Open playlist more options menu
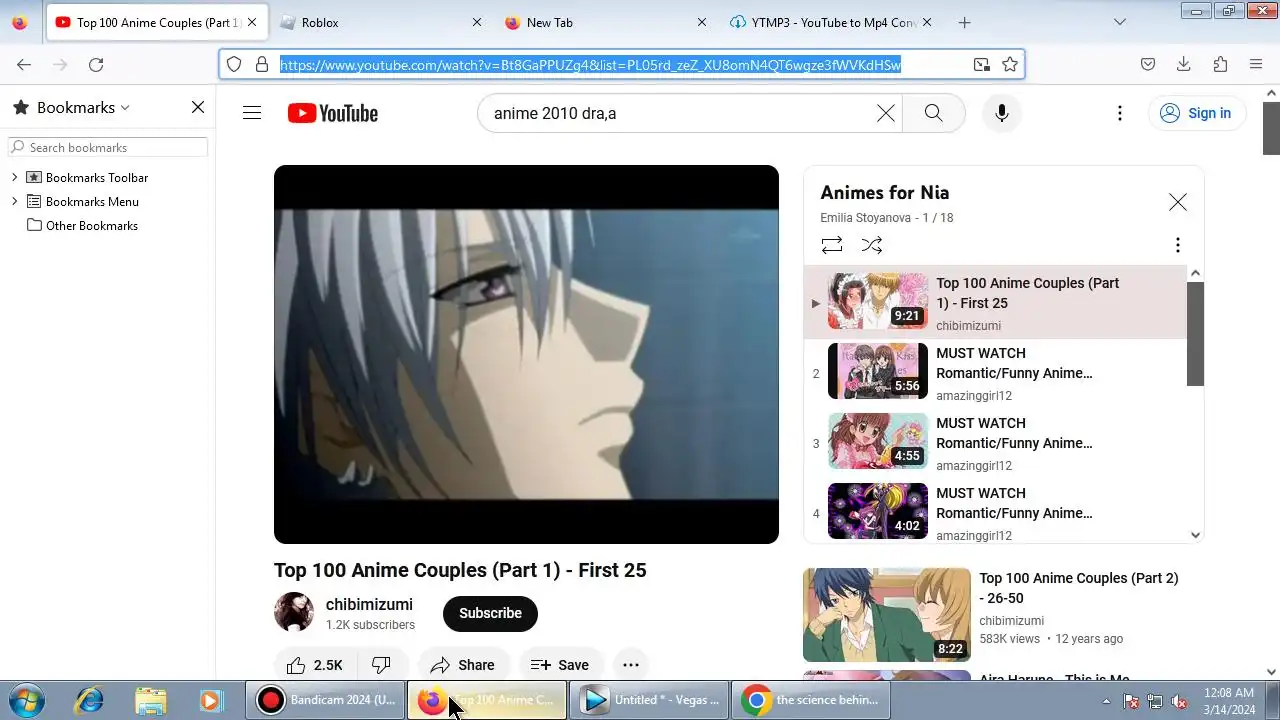Screen dimensions: 1280x720 tap(1177, 245)
